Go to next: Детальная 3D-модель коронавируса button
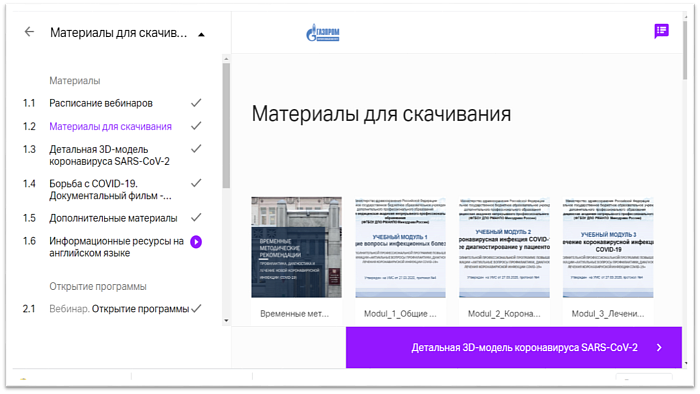700x394 pixels. (x=514, y=348)
